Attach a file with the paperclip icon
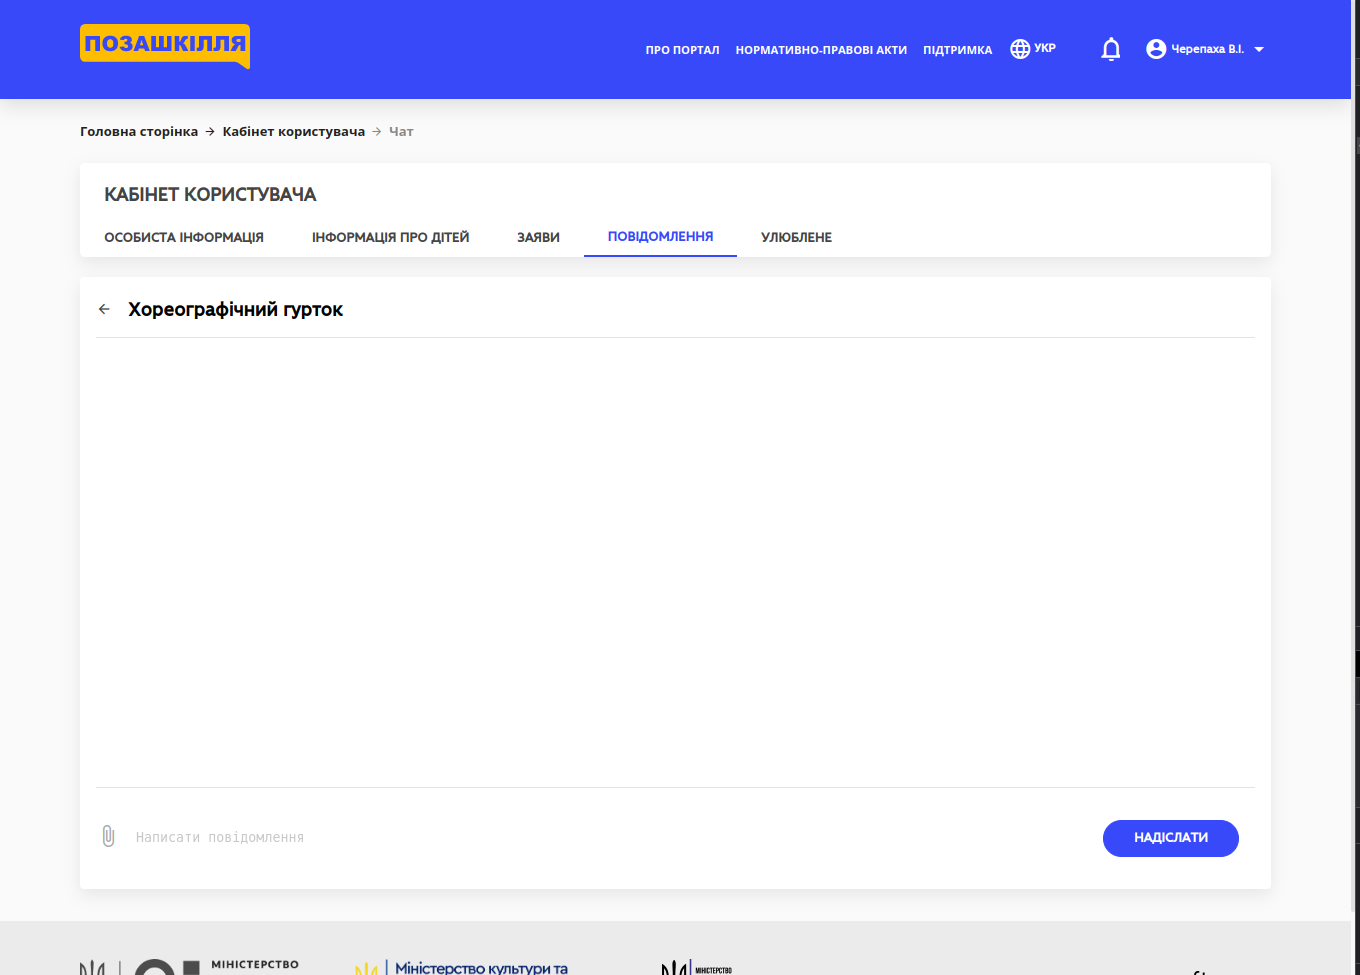1360x975 pixels. 107,837
